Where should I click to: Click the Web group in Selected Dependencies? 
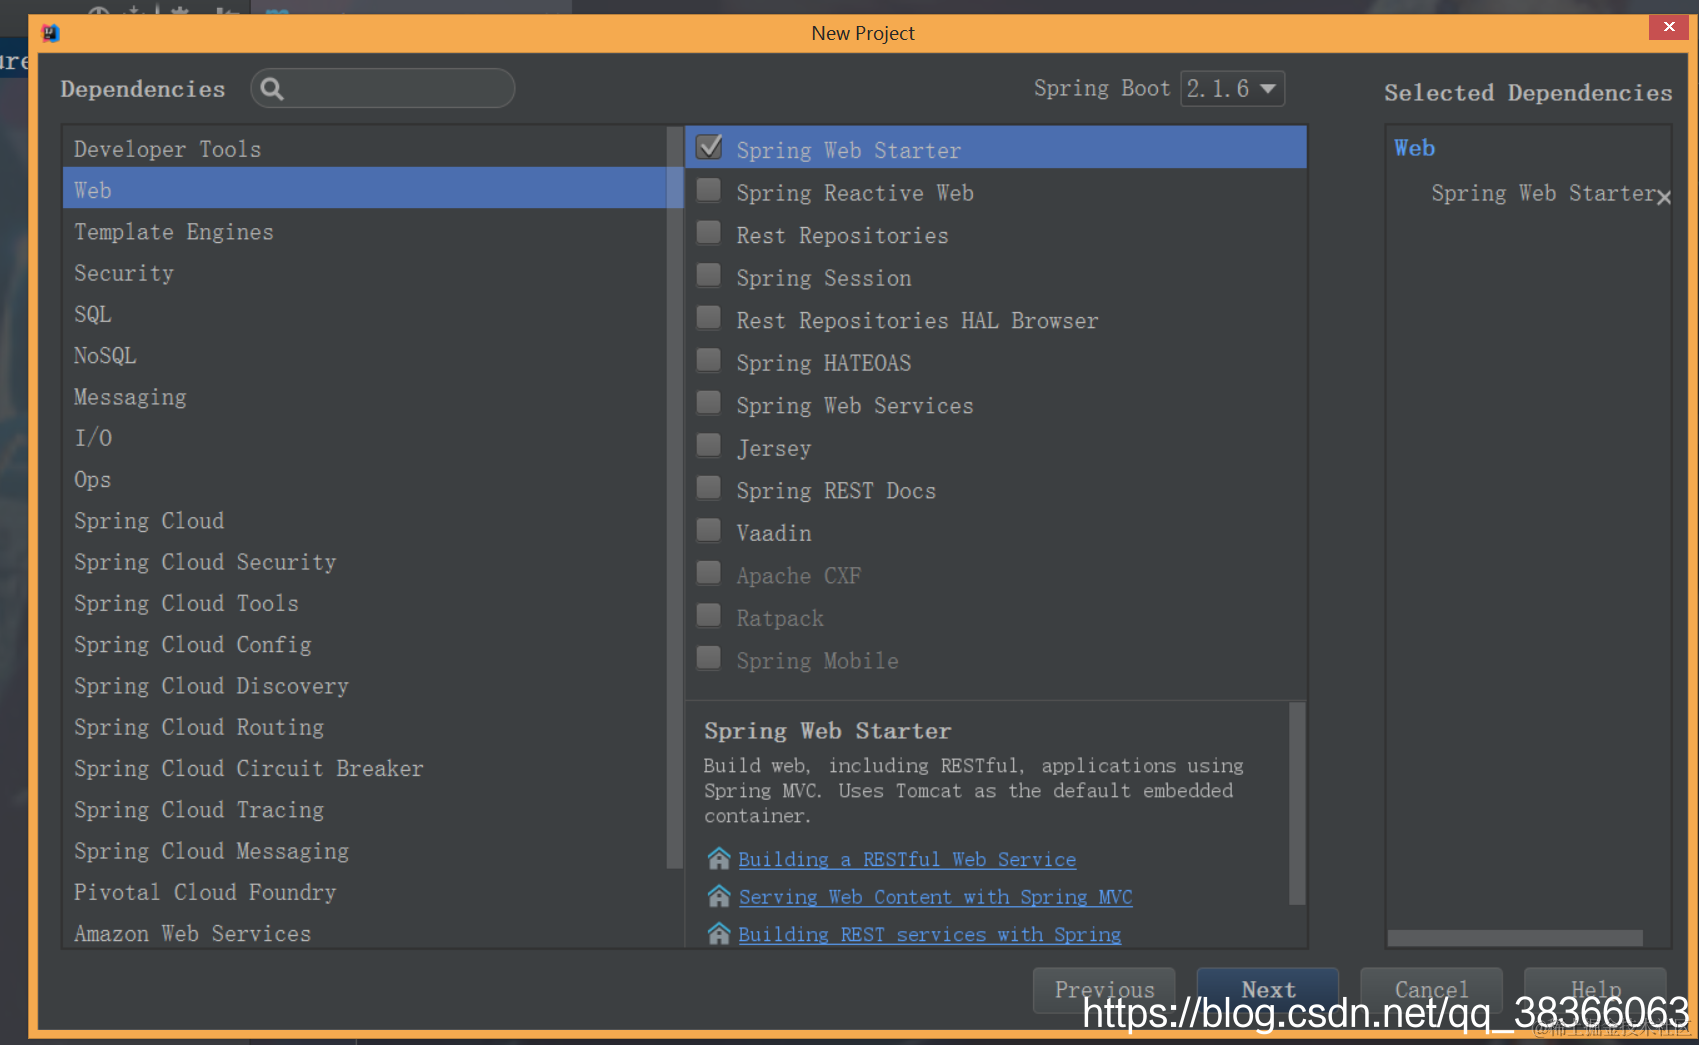tap(1415, 148)
